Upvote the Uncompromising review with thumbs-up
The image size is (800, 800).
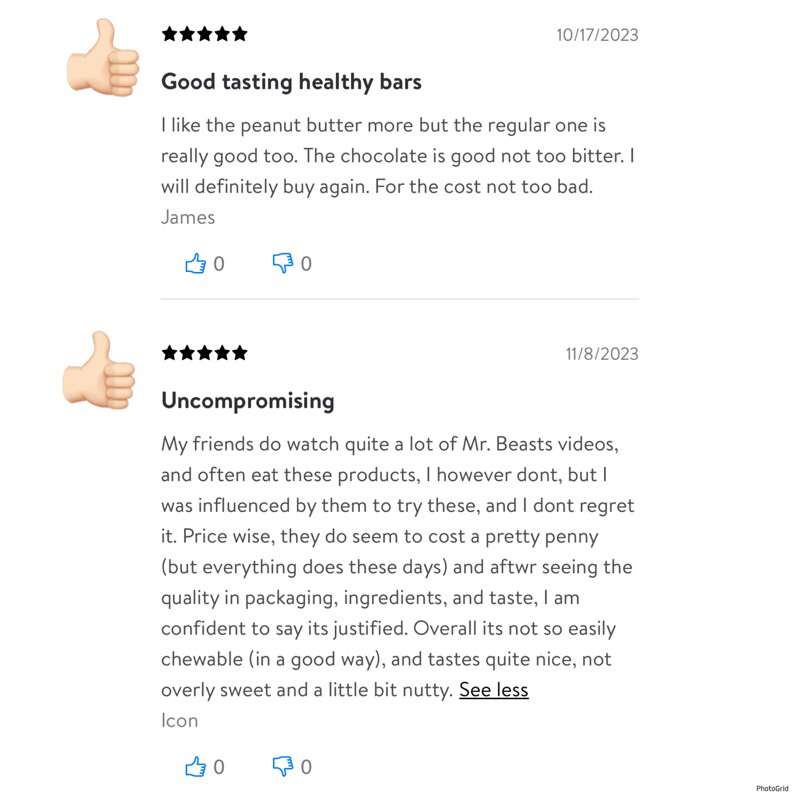pyautogui.click(x=195, y=767)
